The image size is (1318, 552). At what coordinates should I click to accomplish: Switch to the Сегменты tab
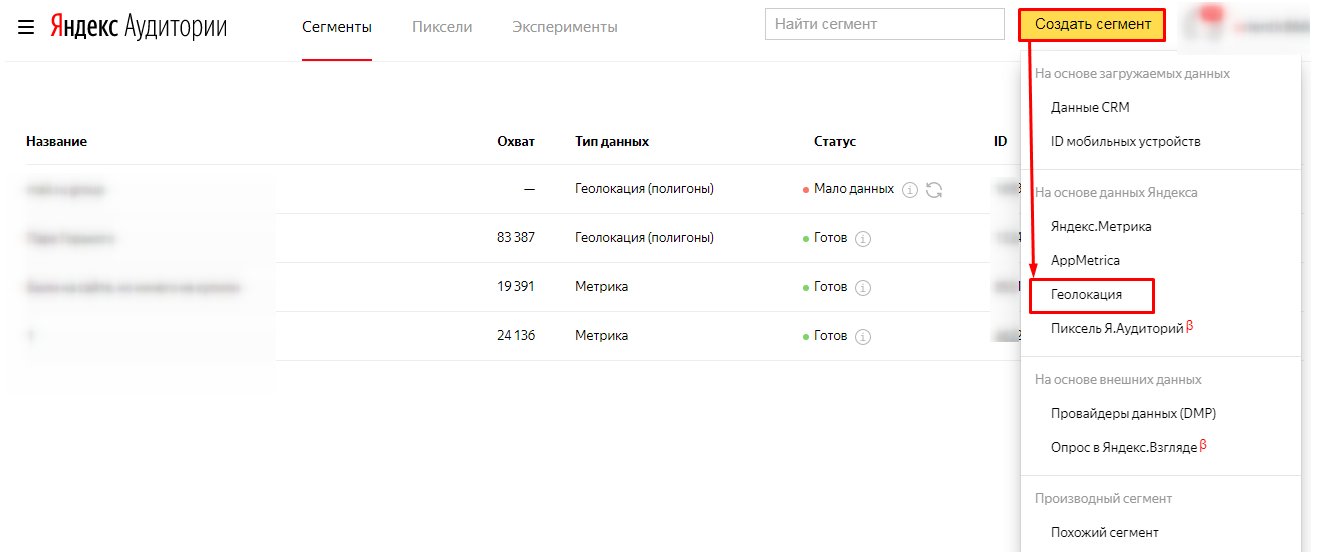[337, 27]
